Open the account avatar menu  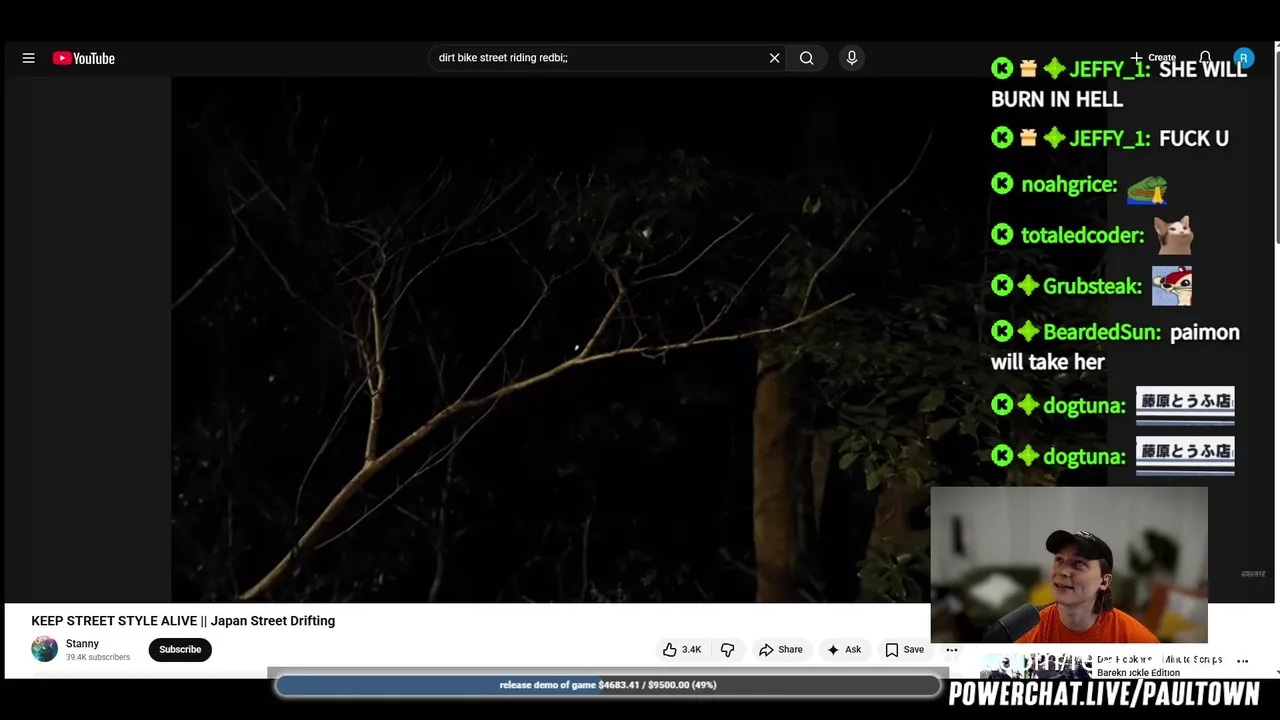(1243, 58)
